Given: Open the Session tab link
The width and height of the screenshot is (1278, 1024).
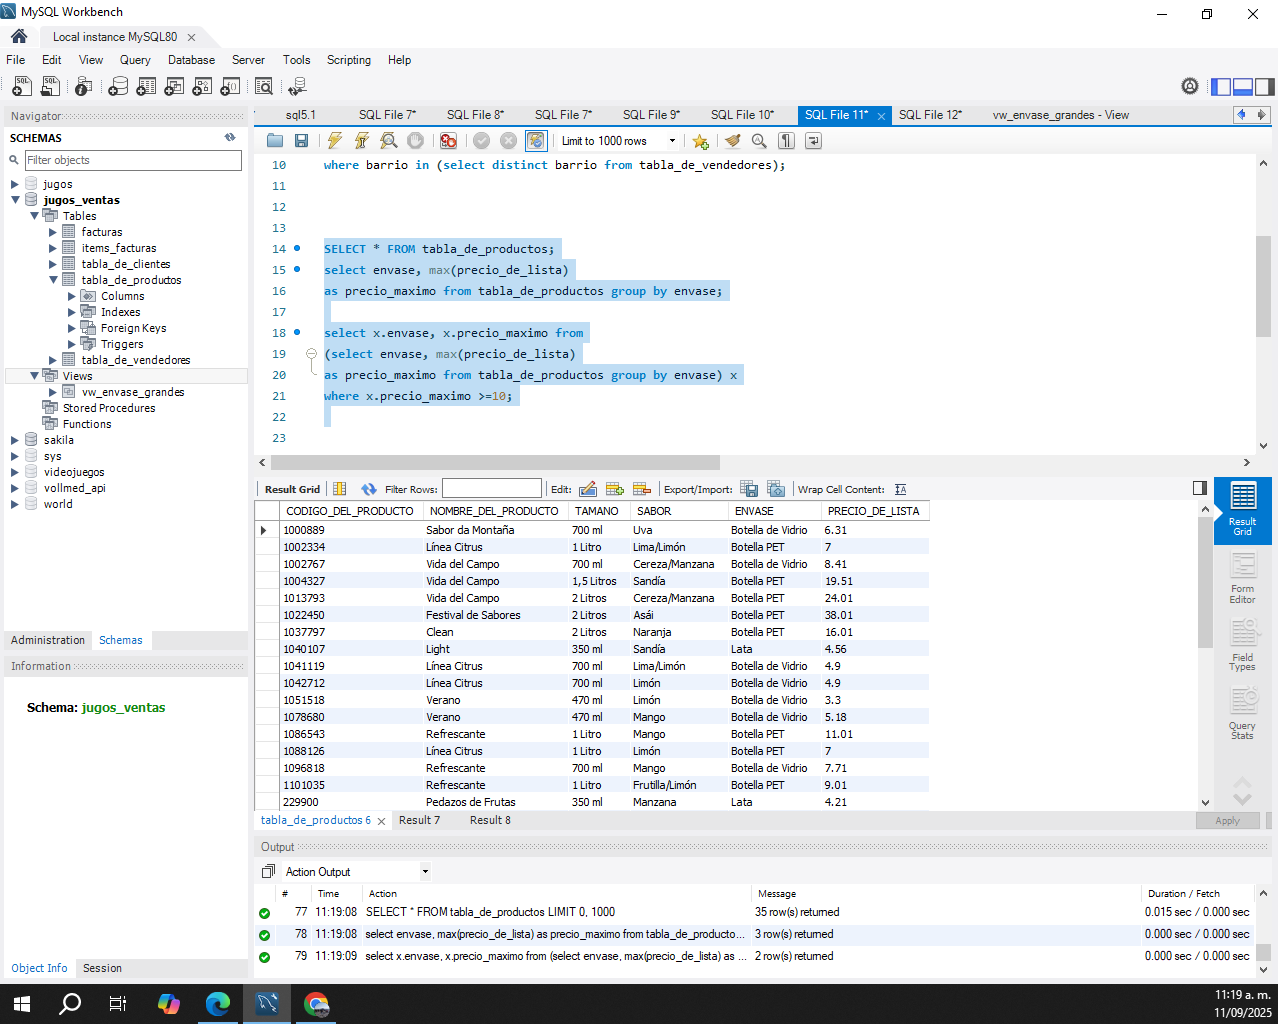Looking at the screenshot, I should [102, 968].
